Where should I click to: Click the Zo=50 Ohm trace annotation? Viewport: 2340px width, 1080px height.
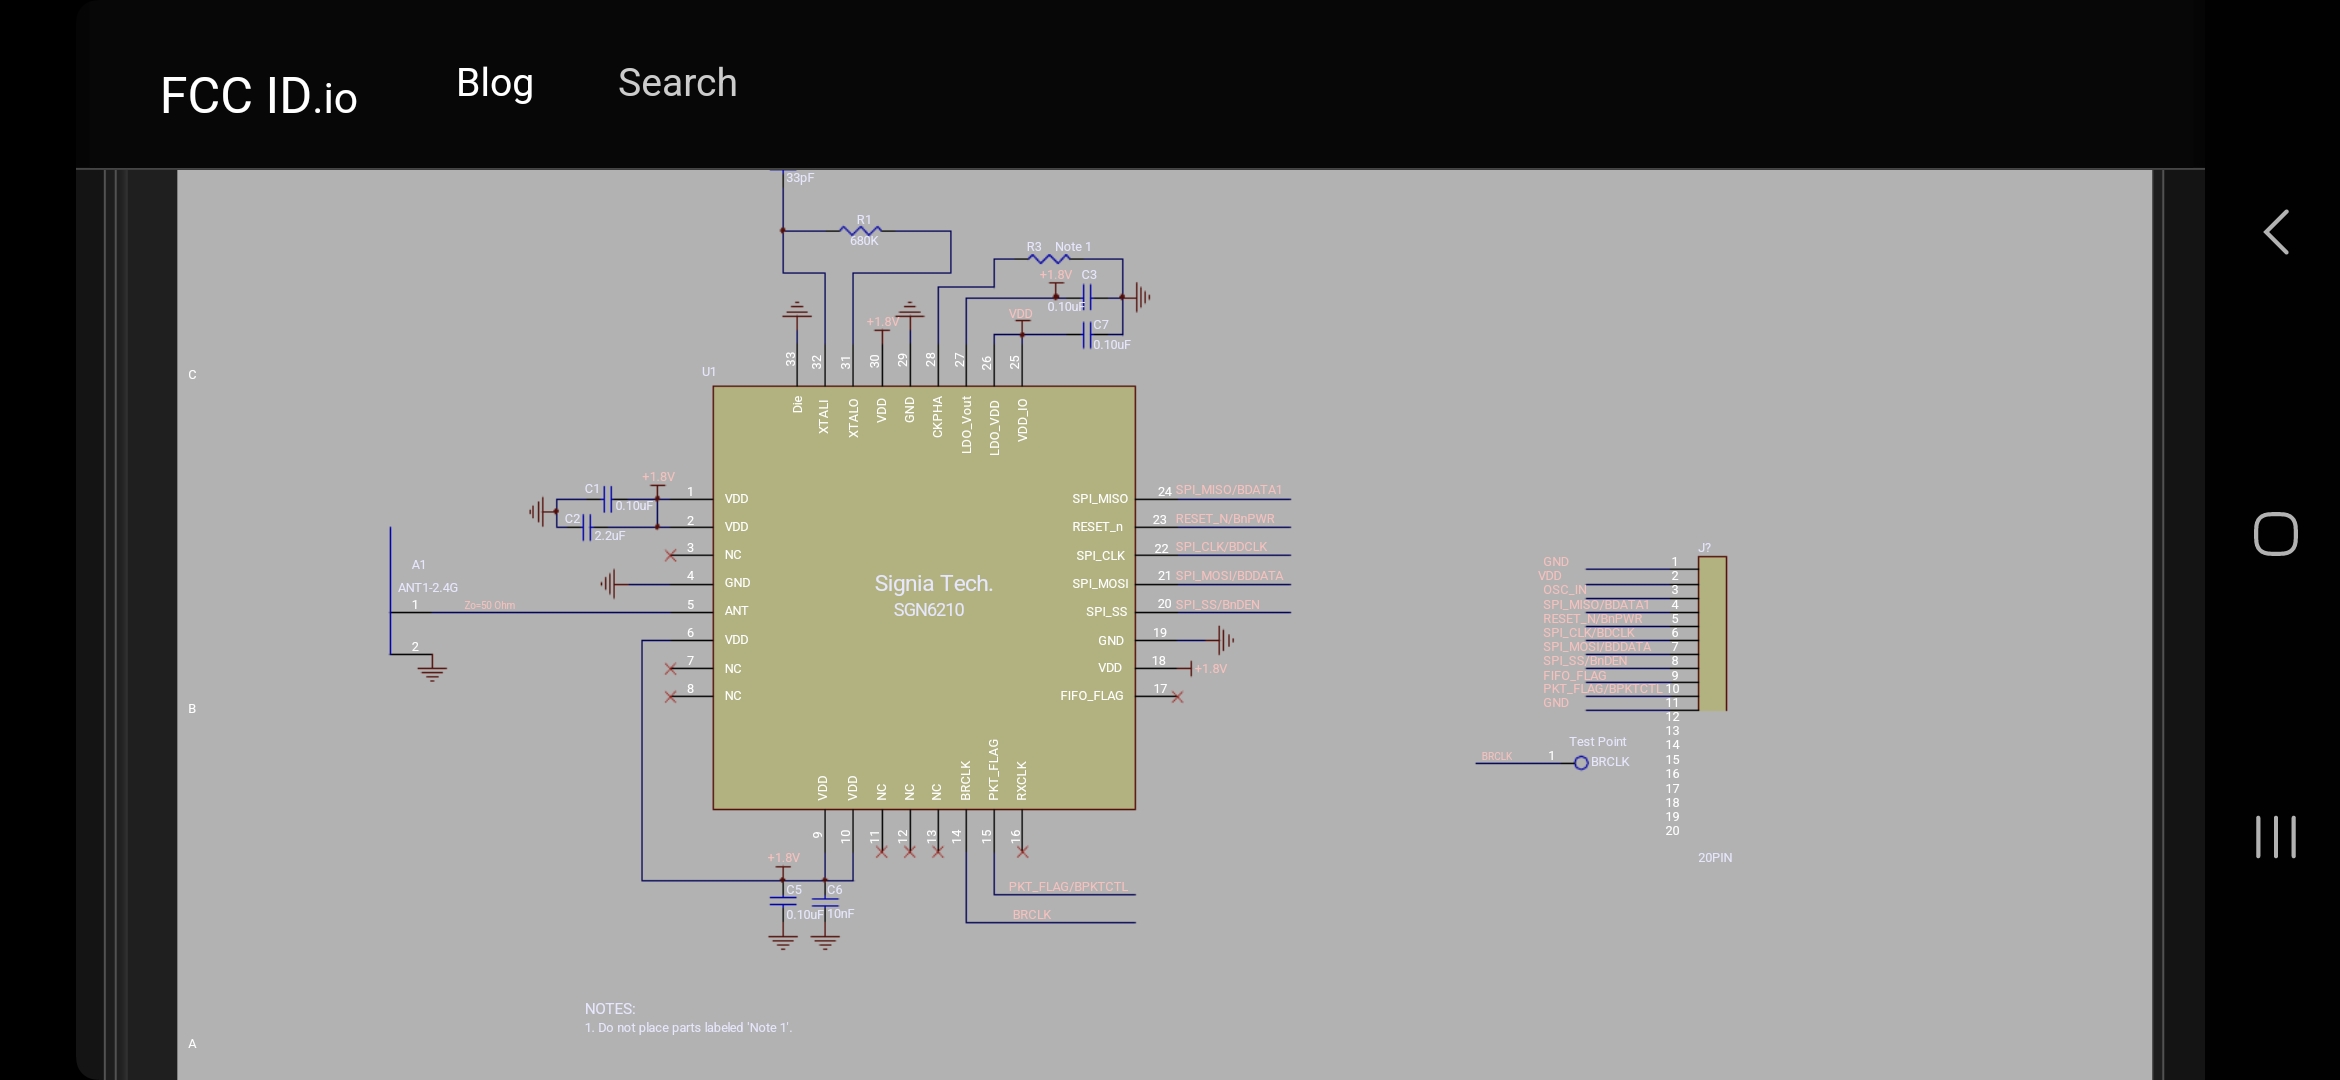(x=490, y=605)
